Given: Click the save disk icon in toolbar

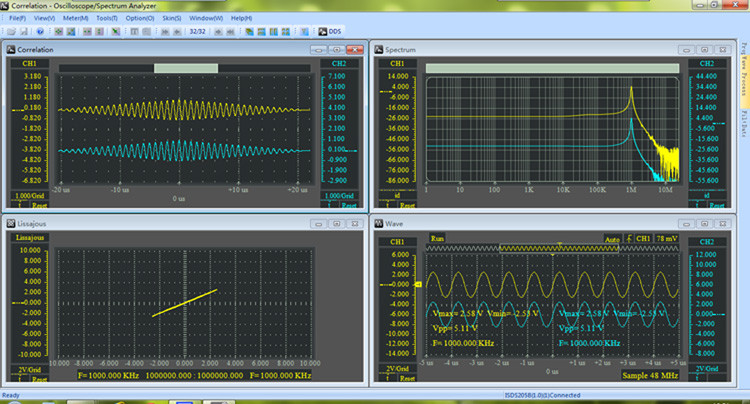Looking at the screenshot, I should 23,31.
